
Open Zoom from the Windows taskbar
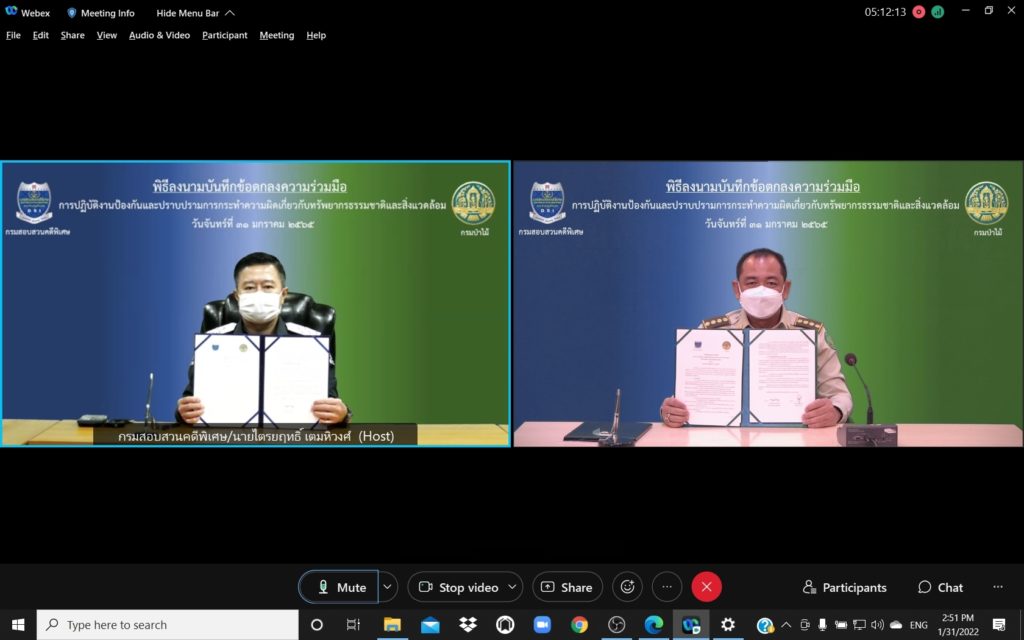(x=542, y=625)
